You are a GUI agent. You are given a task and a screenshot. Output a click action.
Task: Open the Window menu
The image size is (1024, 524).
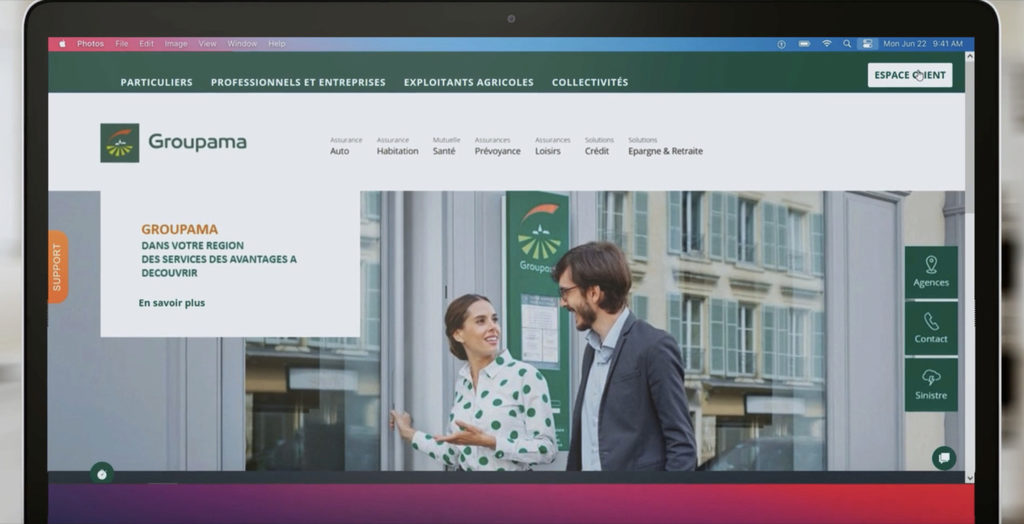coord(242,44)
